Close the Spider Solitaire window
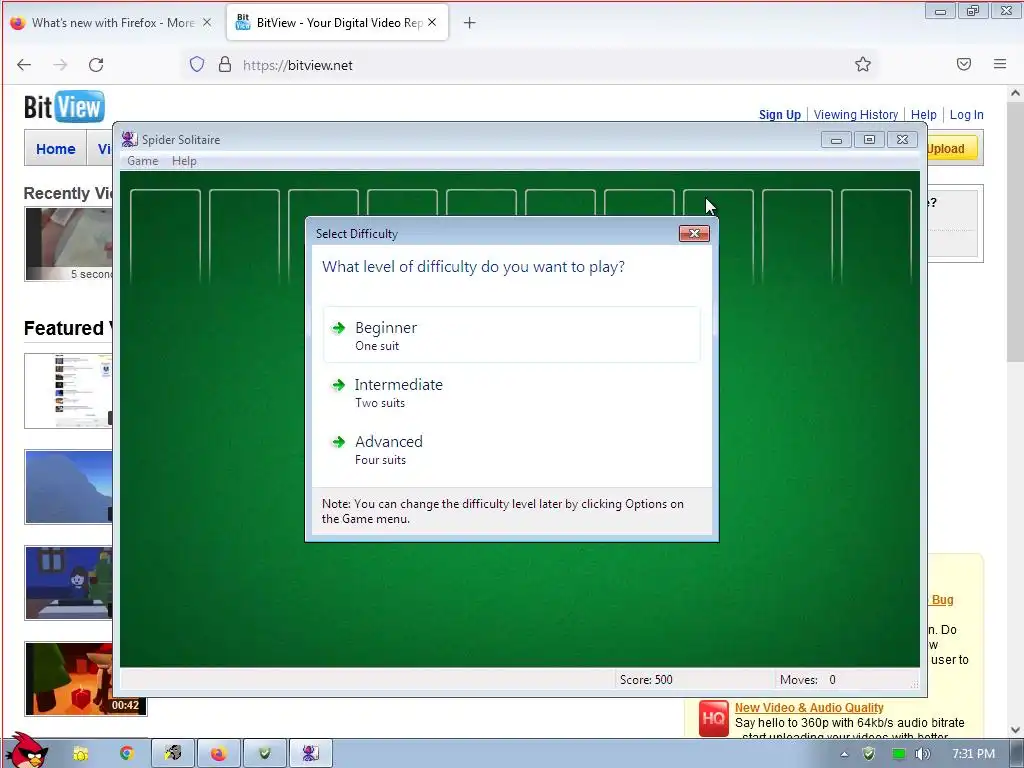Image resolution: width=1024 pixels, height=768 pixels. (x=903, y=140)
